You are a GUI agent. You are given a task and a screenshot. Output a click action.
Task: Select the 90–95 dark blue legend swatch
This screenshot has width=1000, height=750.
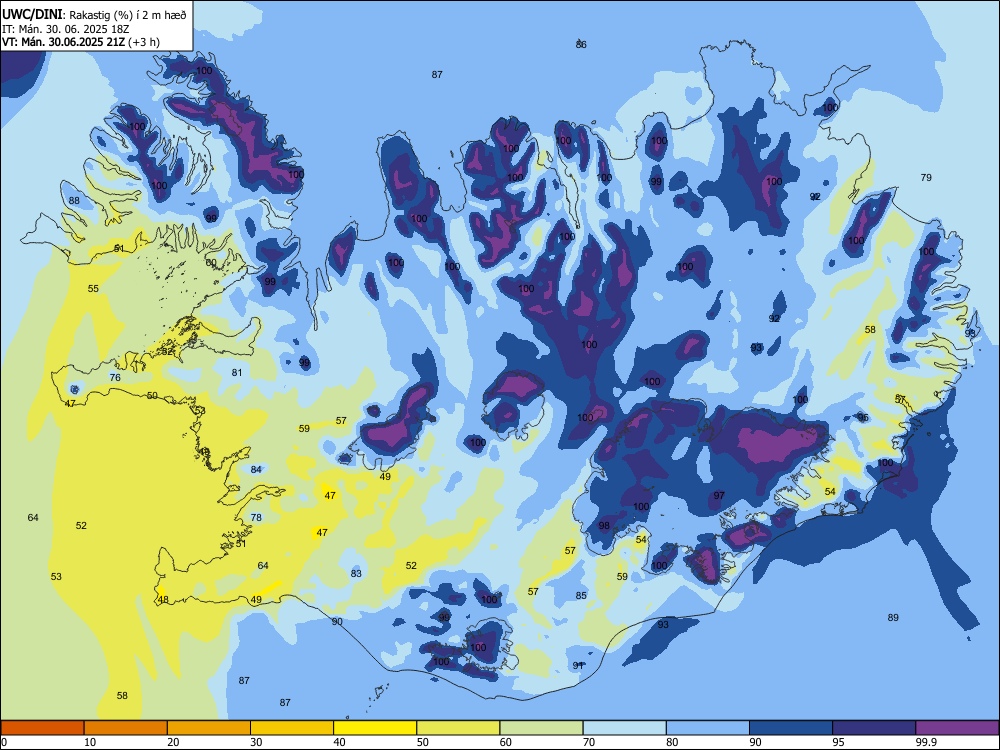791,728
